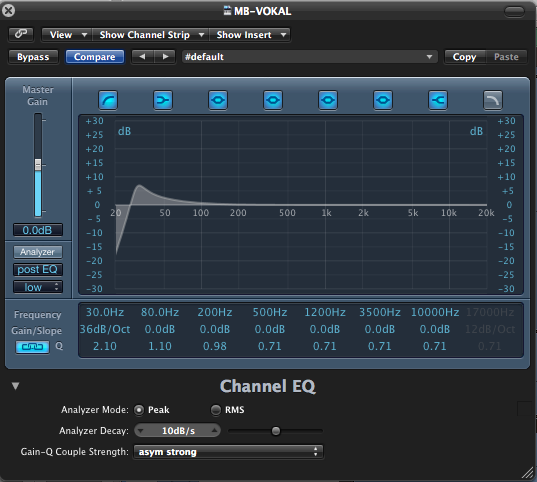Open Show Insert menu
This screenshot has height=482, width=537.
click(x=250, y=35)
